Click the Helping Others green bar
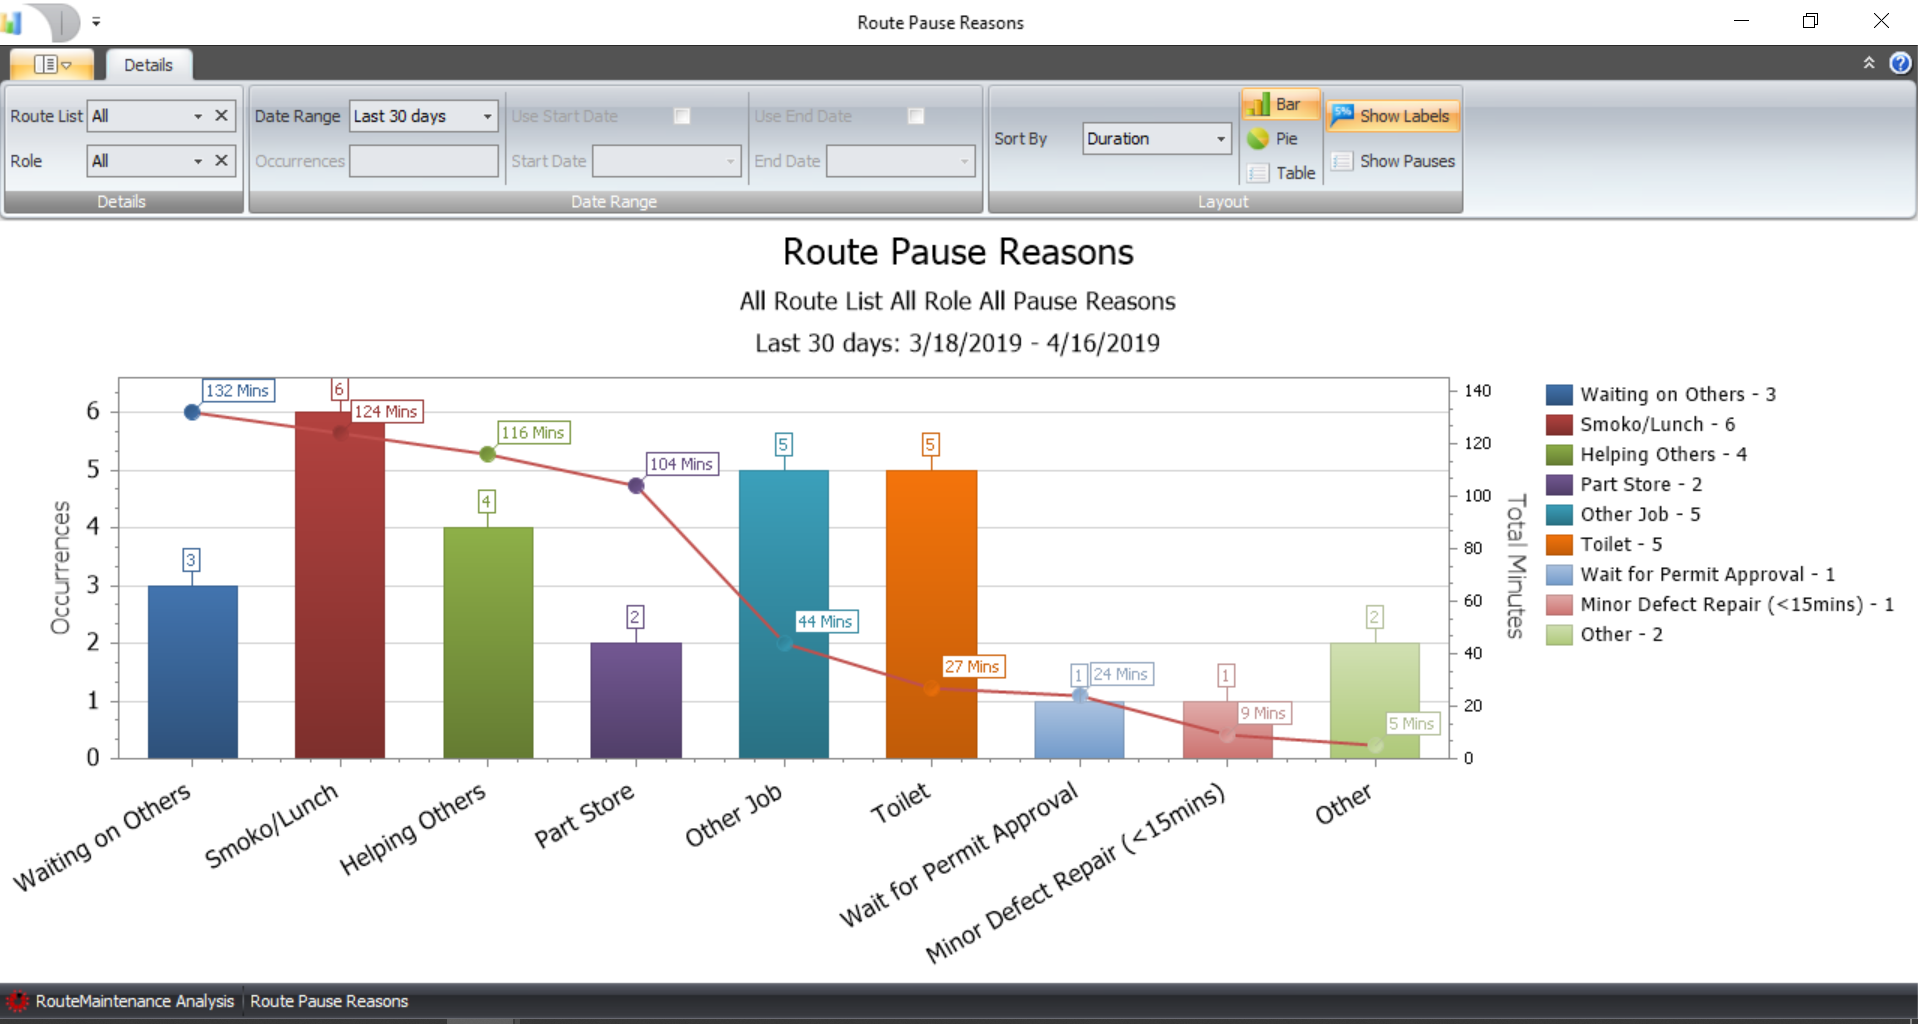The image size is (1918, 1024). click(488, 643)
